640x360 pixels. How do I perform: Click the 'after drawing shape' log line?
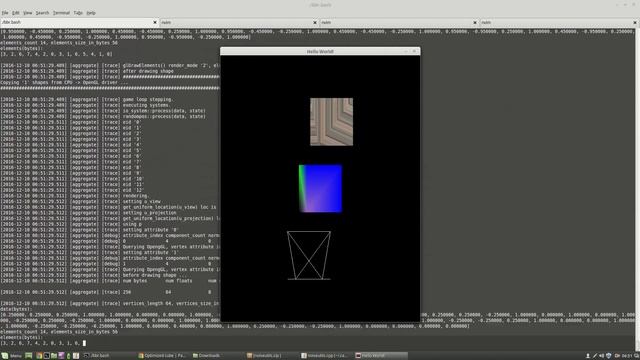click(148, 71)
